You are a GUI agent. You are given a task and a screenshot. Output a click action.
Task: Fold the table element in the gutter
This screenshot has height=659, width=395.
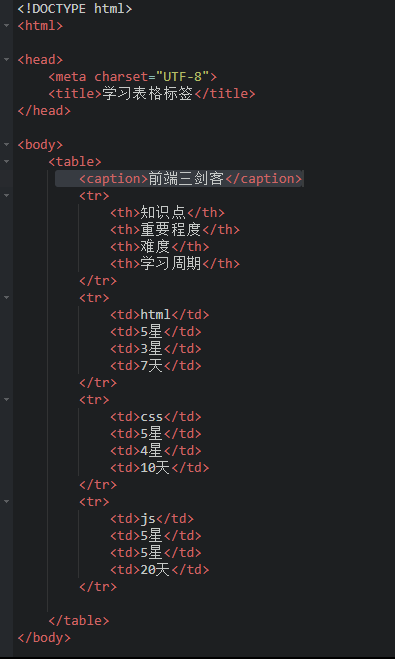pos(6,161)
